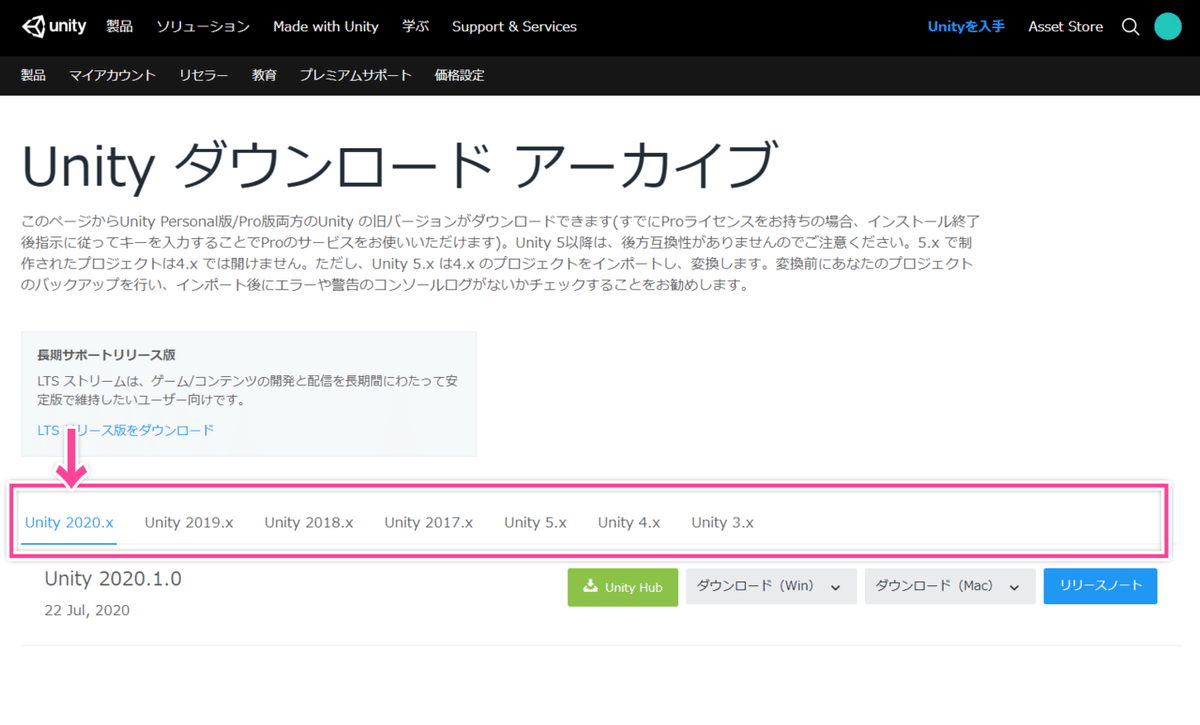The image size is (1200, 725).
Task: Open 製品 in the top navigation
Action: [x=120, y=27]
